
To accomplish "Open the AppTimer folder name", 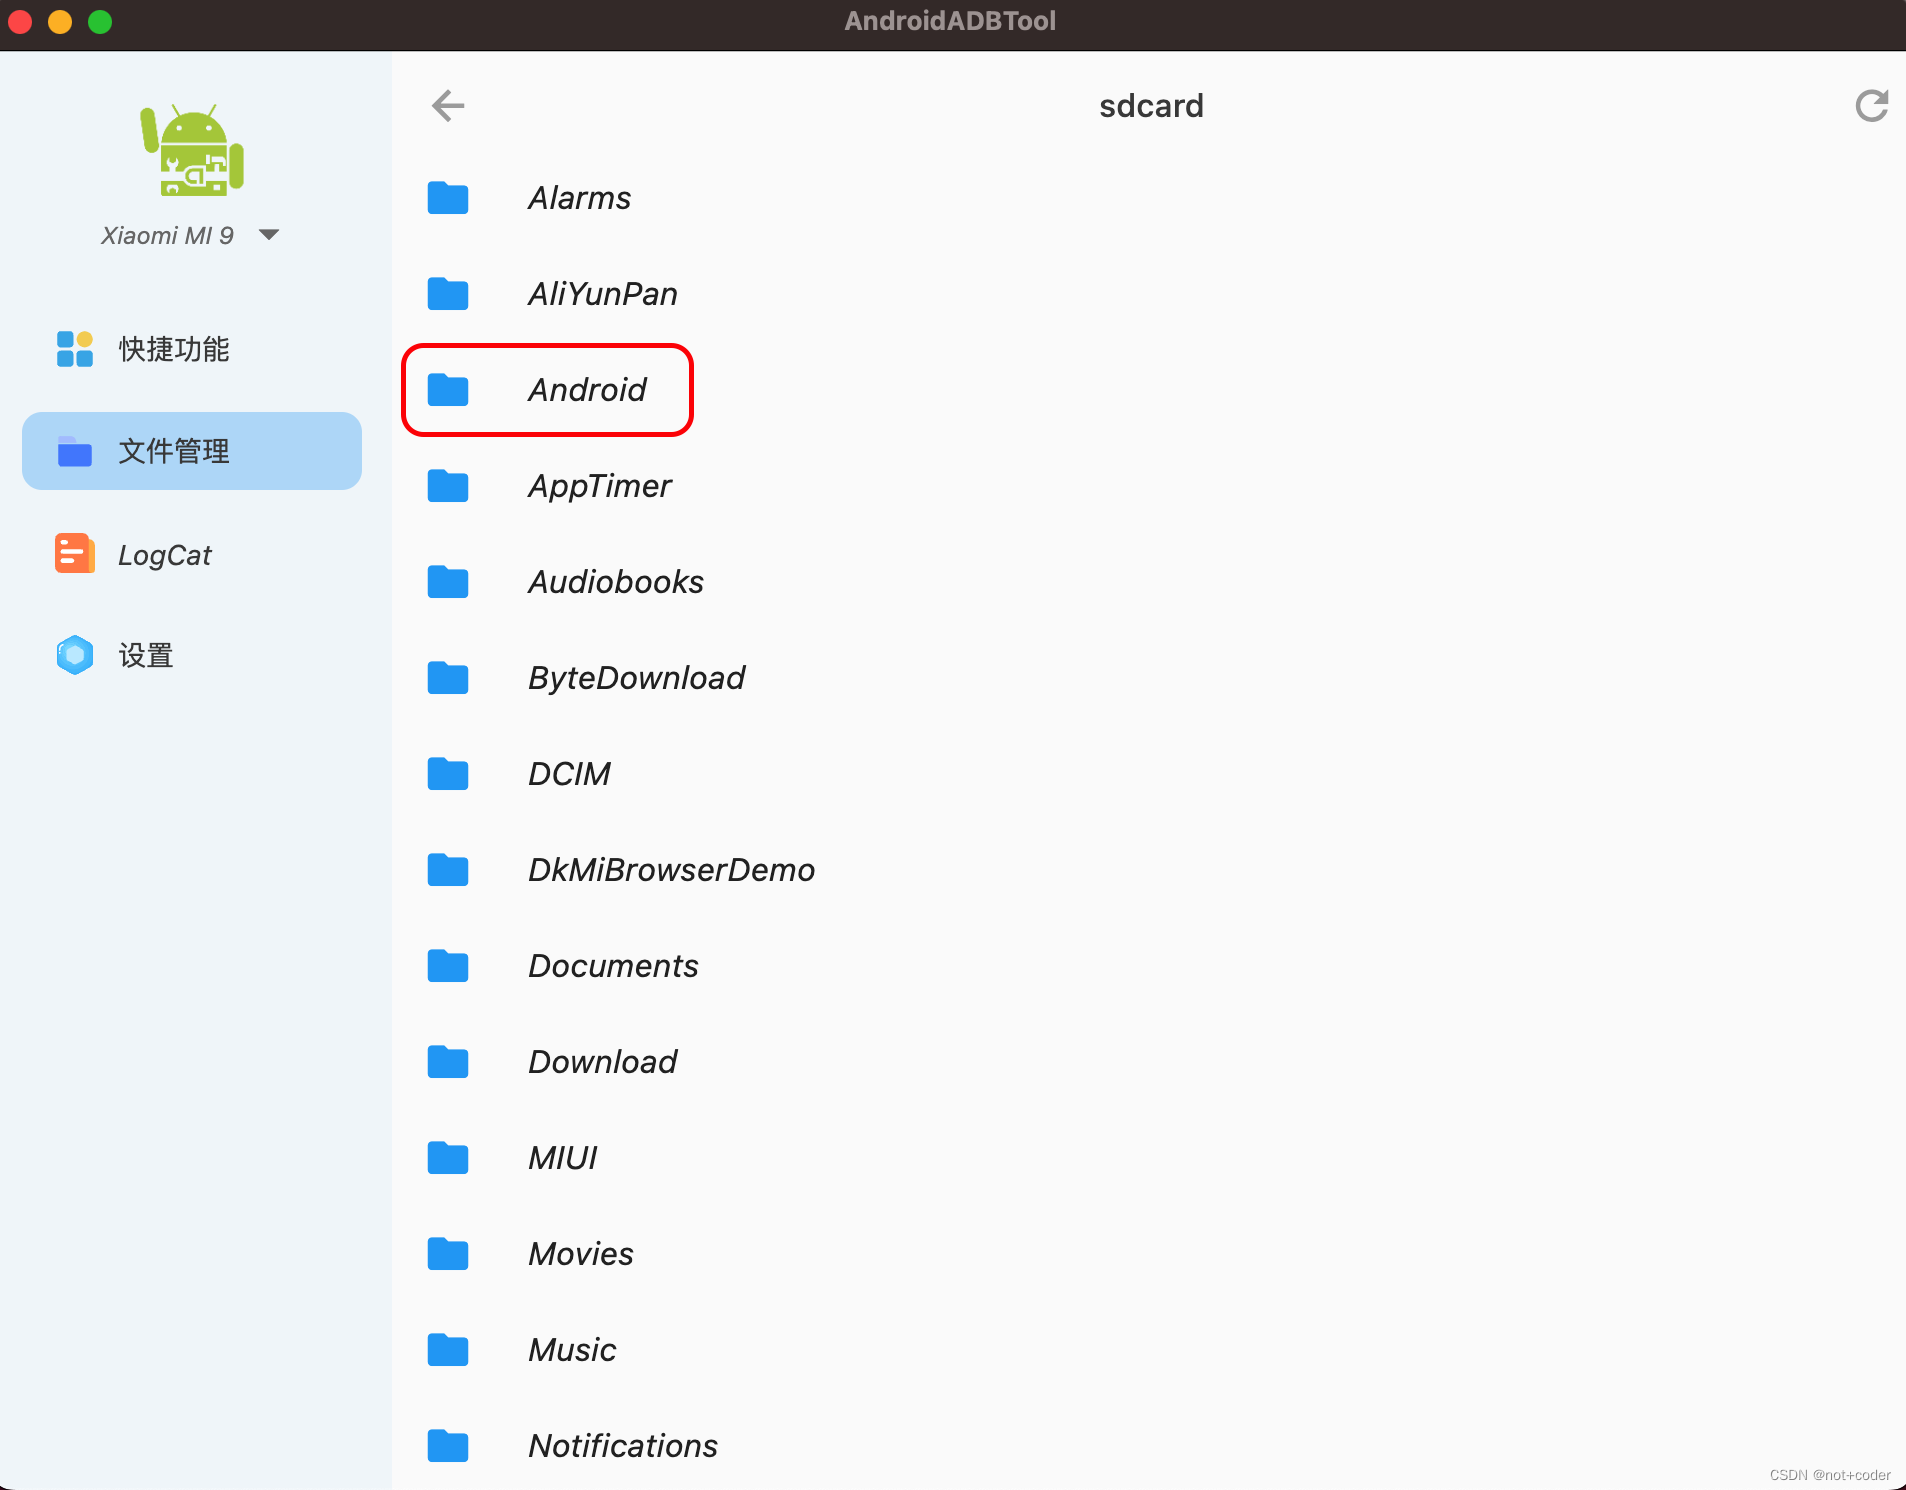I will [600, 487].
